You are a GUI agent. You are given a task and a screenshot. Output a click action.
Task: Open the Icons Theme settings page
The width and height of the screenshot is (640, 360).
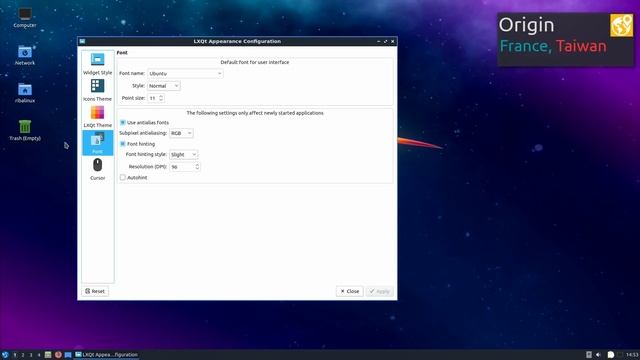[98, 90]
